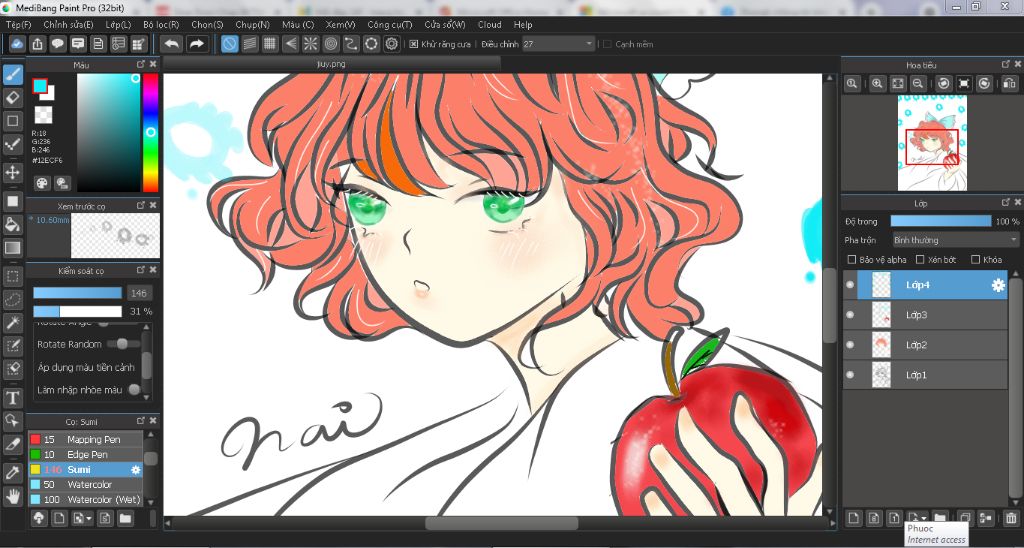Image resolution: width=1024 pixels, height=548 pixels.
Task: Select the Lớp1 layer row
Action: tap(926, 375)
